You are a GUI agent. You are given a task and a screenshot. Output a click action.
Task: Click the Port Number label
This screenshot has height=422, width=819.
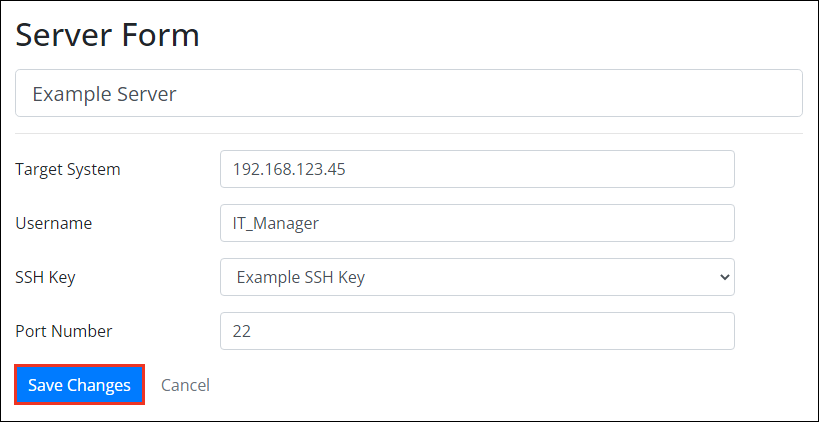pyautogui.click(x=64, y=331)
